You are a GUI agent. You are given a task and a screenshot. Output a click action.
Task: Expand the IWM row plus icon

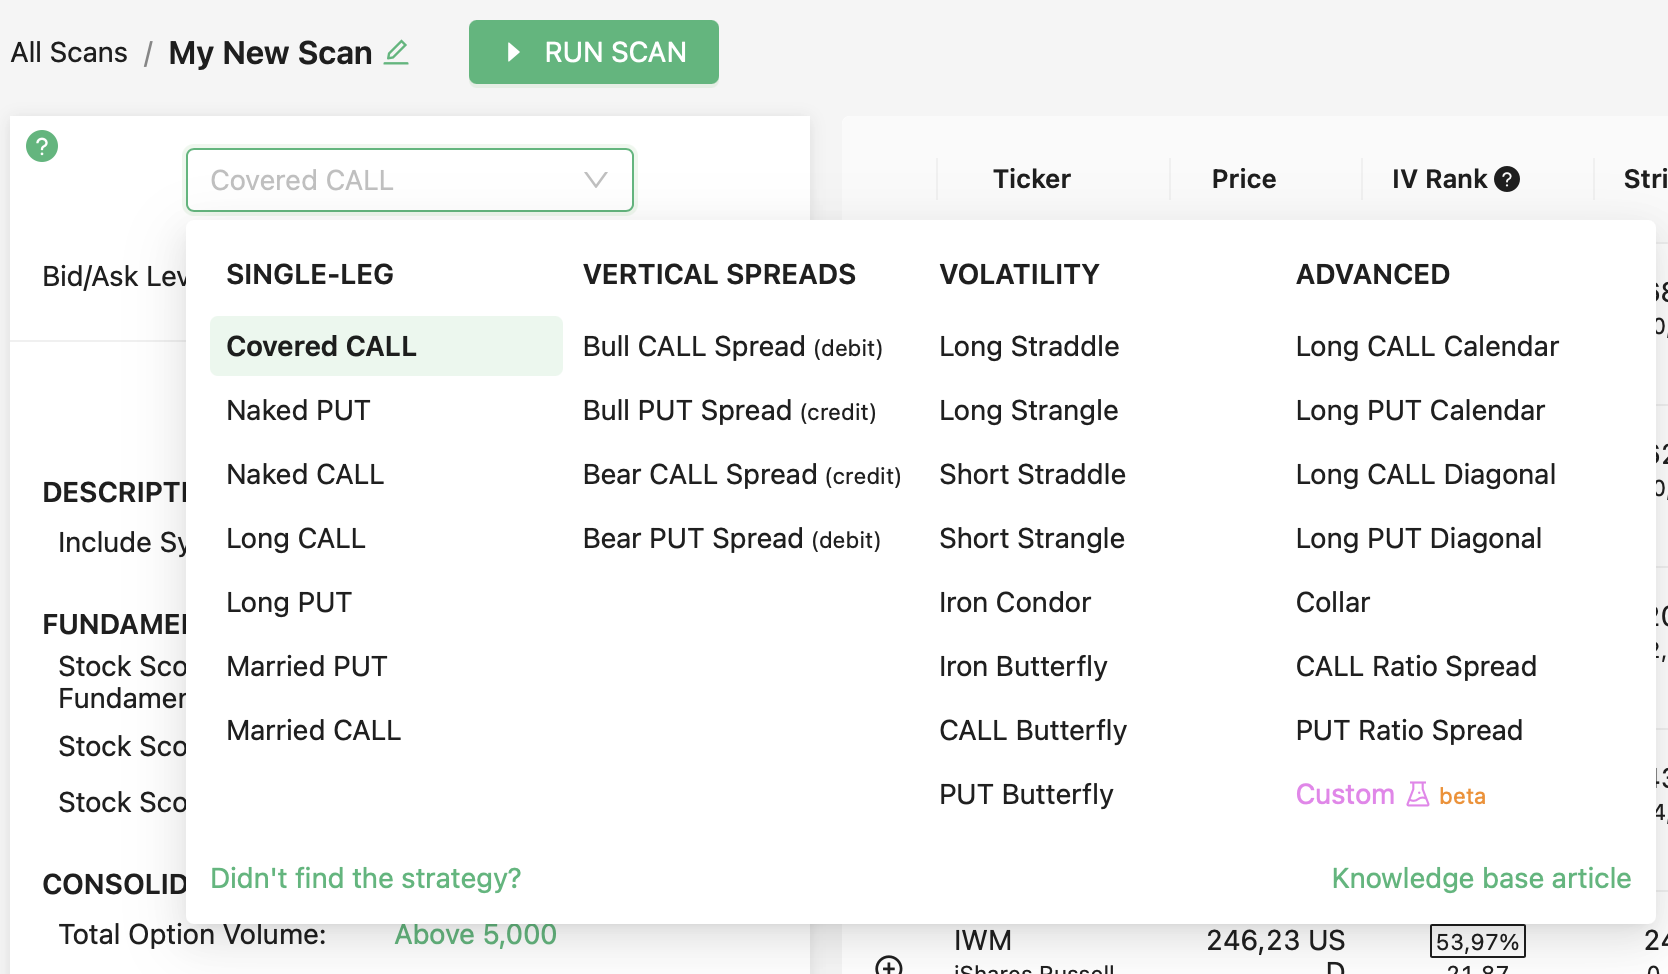(x=888, y=965)
